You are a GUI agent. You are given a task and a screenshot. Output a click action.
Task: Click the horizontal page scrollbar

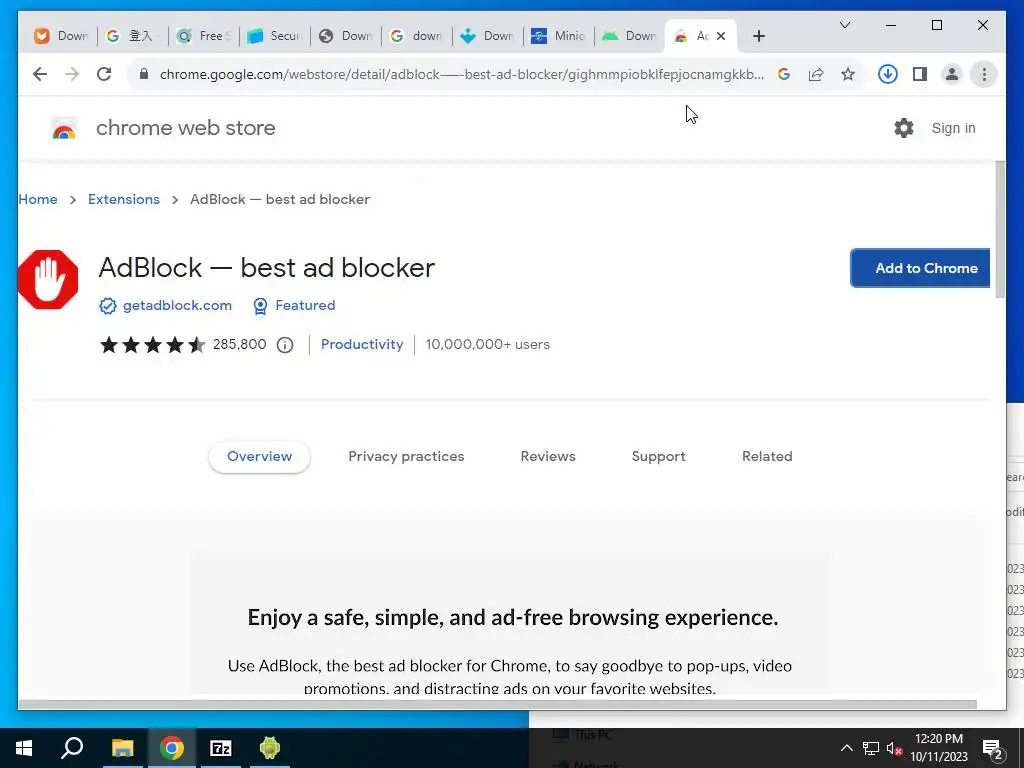tap(498, 705)
